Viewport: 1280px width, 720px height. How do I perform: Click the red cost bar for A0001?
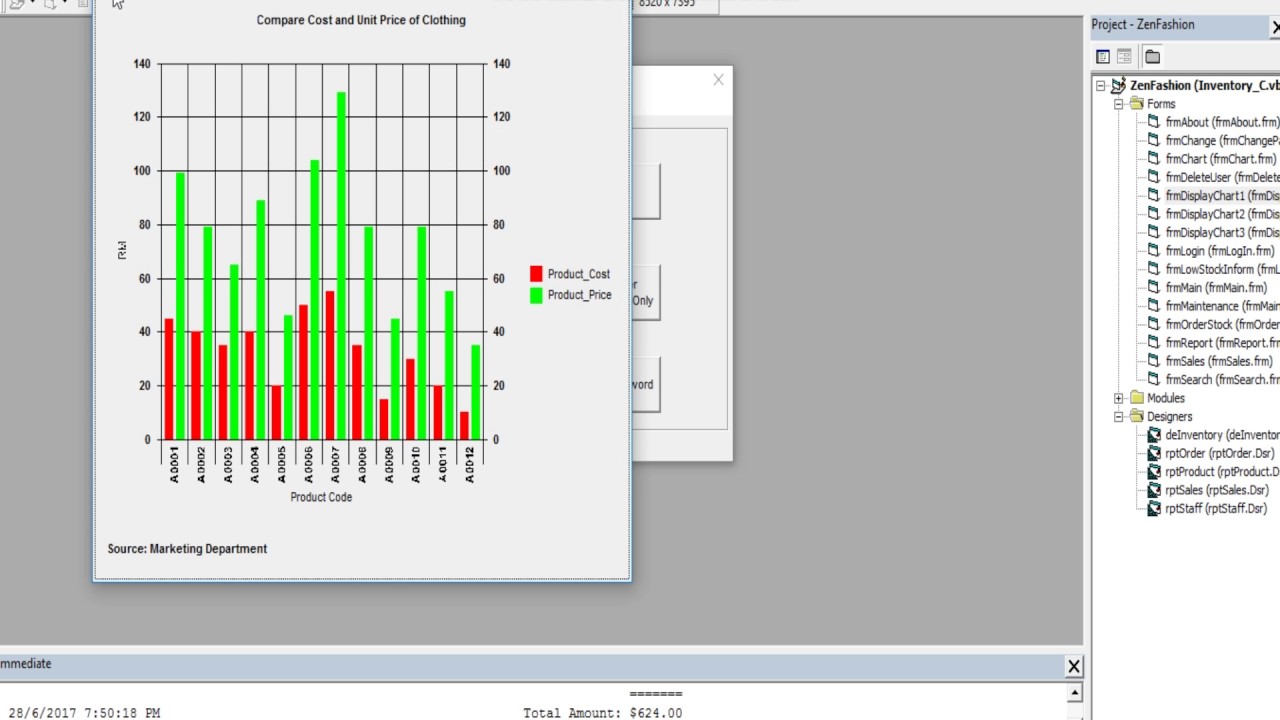(x=169, y=379)
